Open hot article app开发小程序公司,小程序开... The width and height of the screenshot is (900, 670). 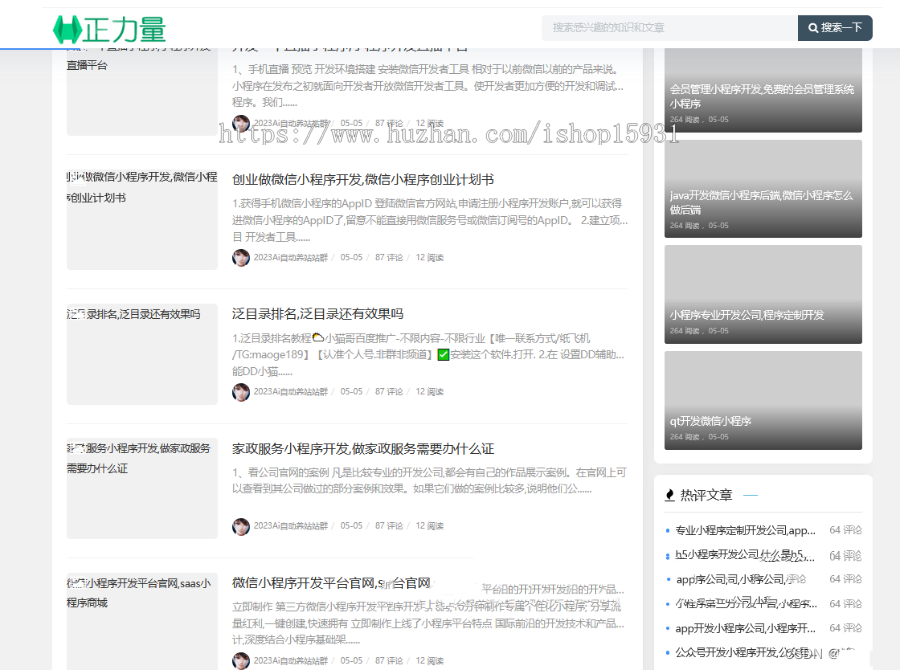click(x=745, y=628)
